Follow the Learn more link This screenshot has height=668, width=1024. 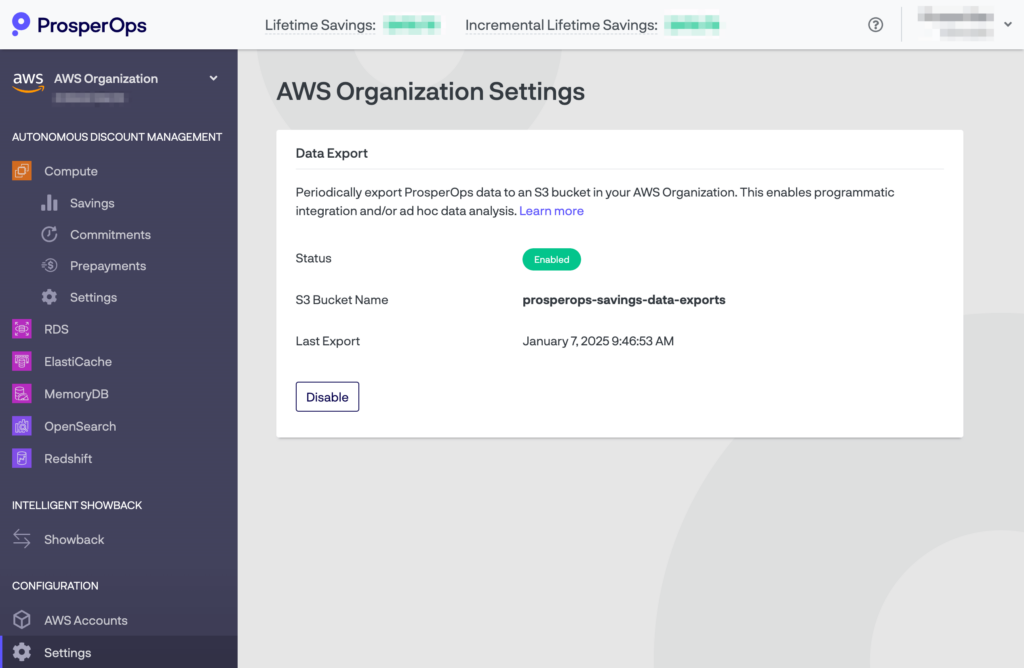tap(551, 211)
